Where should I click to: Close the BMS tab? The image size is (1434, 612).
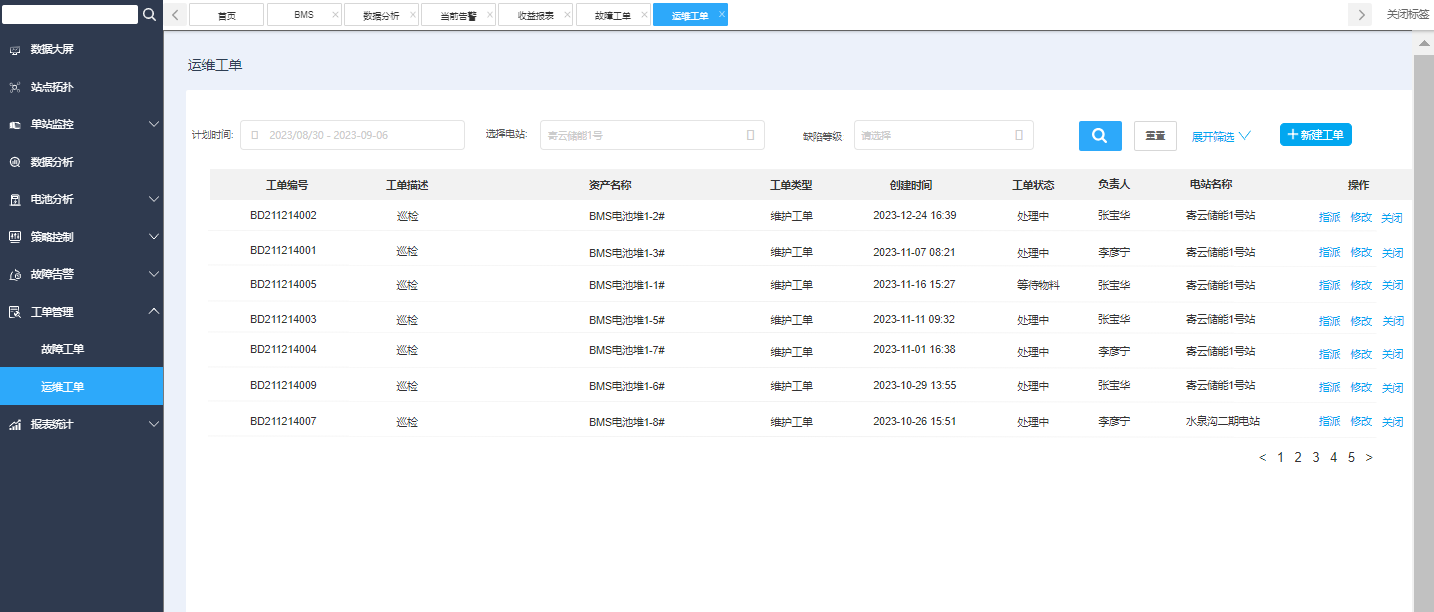pyautogui.click(x=335, y=15)
